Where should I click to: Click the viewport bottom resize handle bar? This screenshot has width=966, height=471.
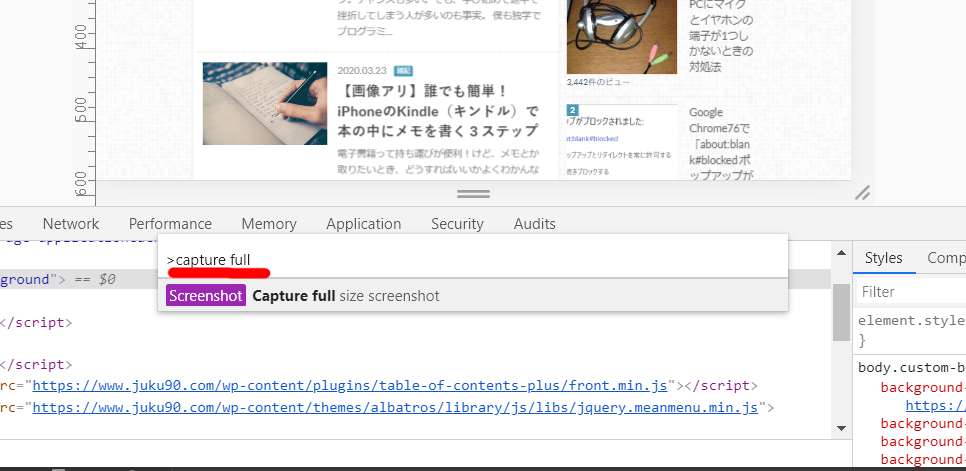click(x=473, y=193)
